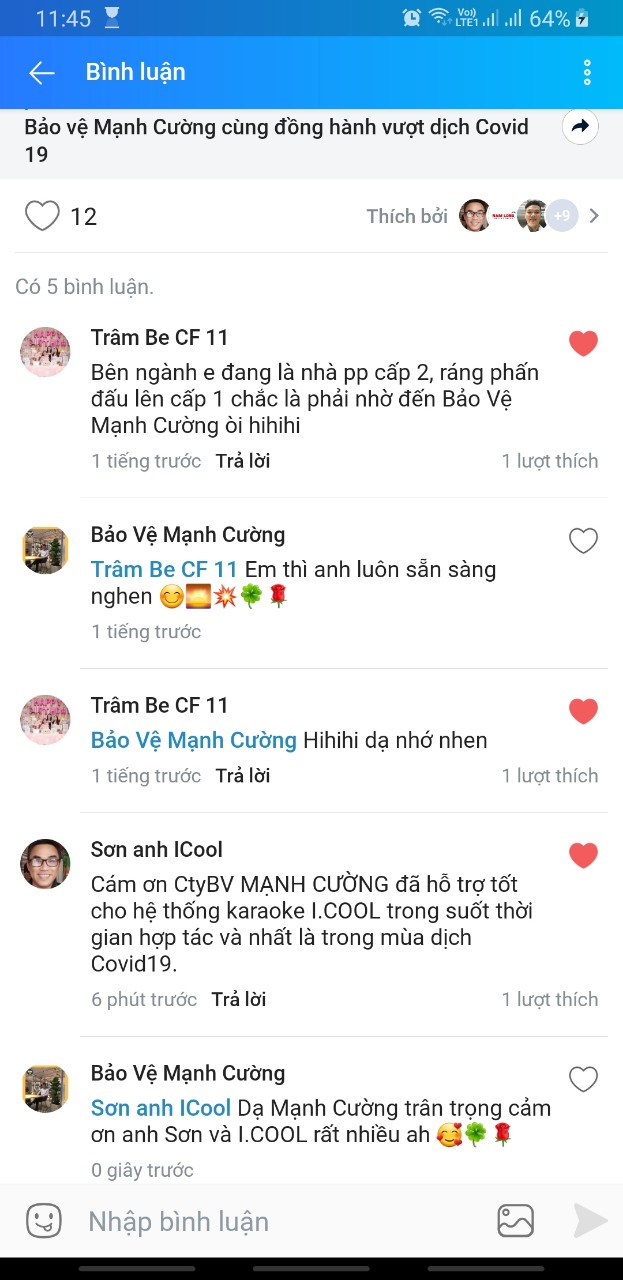Screen dimensions: 623x1280
Task: Send the comment with the arrow icon
Action: coord(590,1221)
